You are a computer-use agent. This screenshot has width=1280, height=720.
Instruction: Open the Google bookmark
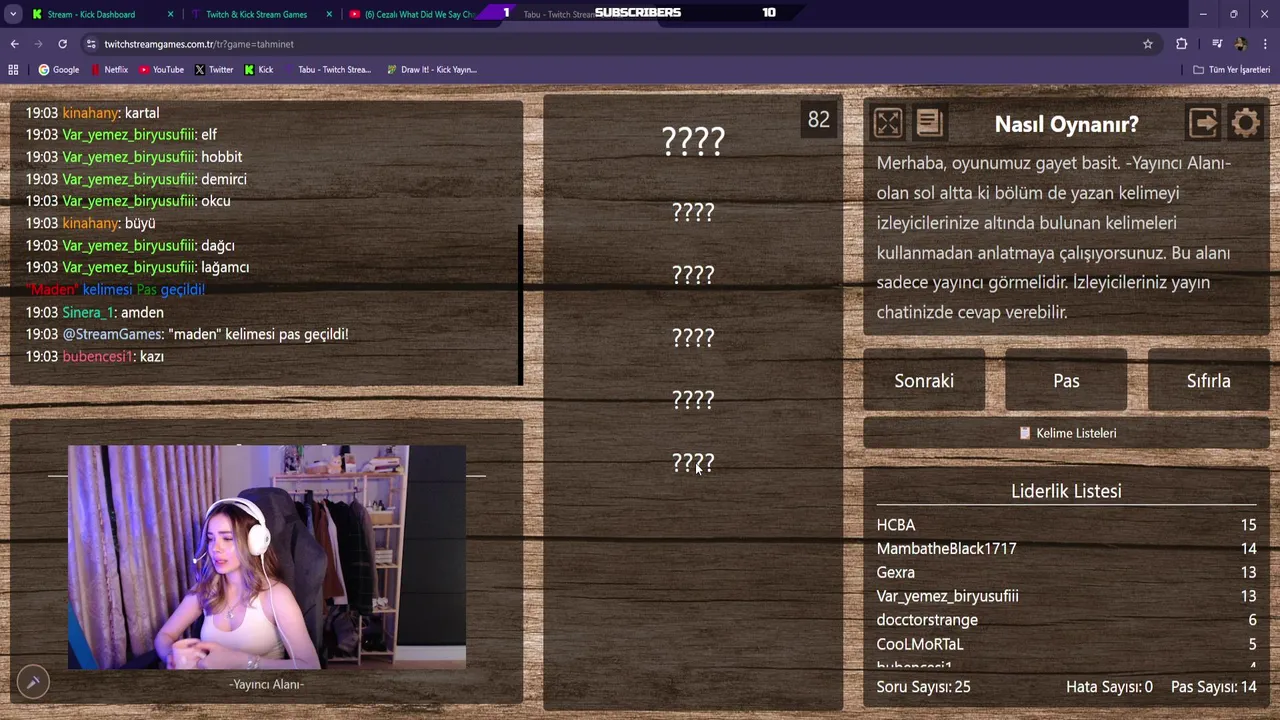(x=58, y=70)
